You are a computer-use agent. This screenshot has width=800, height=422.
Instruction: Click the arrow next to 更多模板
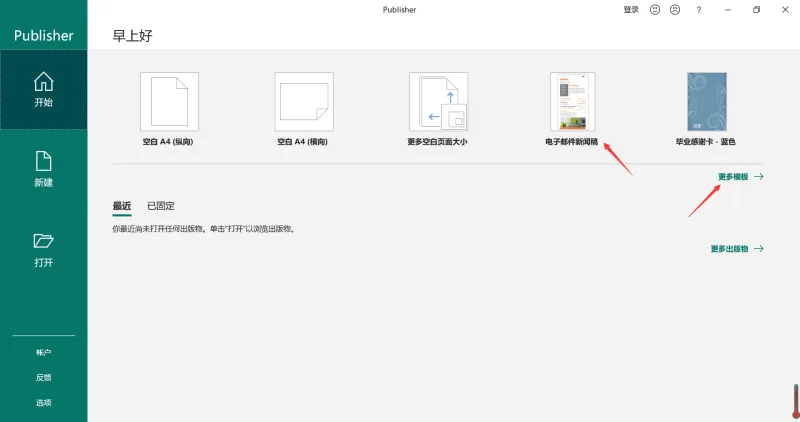(x=759, y=177)
